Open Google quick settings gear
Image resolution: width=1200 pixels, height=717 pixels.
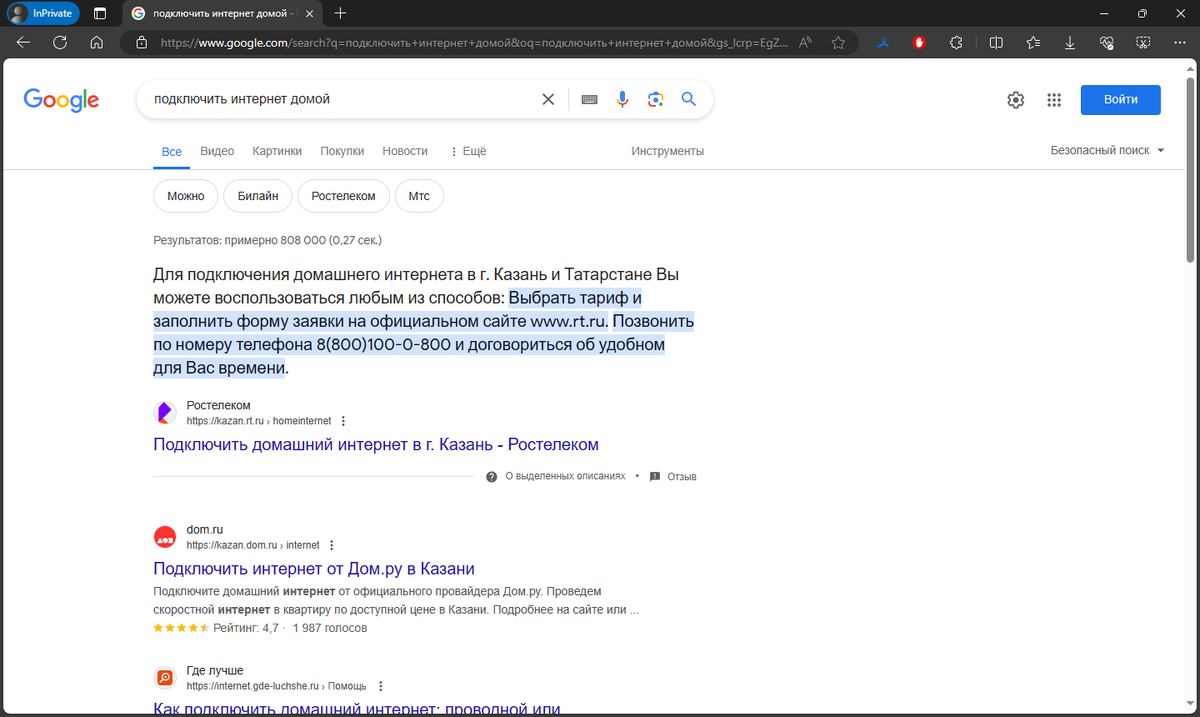(1015, 99)
